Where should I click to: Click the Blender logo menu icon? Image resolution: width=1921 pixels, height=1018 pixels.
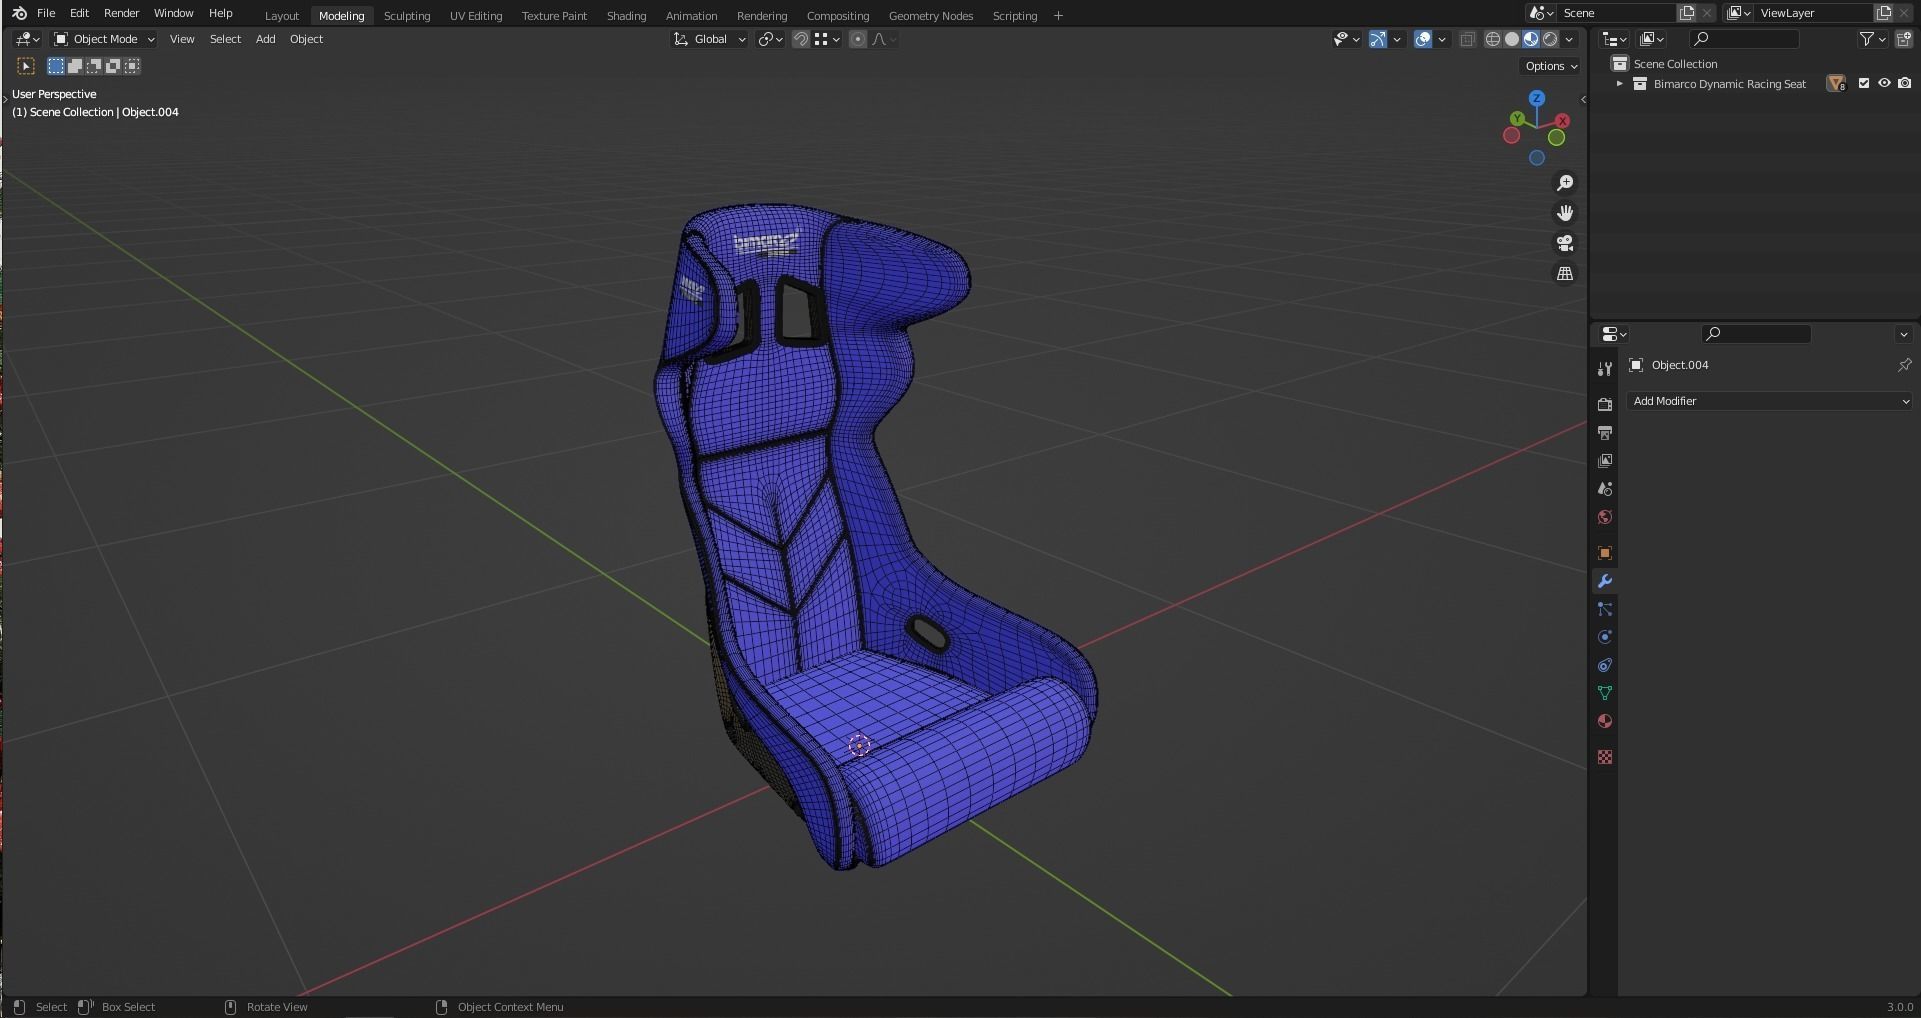coord(19,13)
